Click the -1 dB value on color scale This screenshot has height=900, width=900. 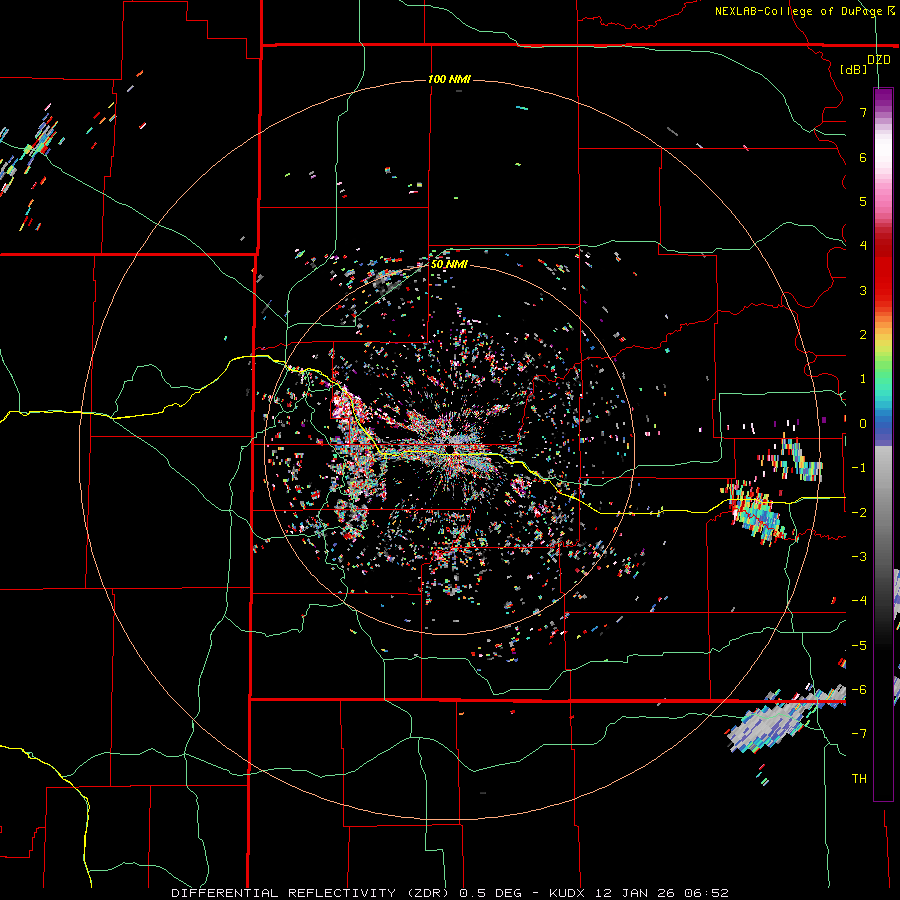point(859,468)
